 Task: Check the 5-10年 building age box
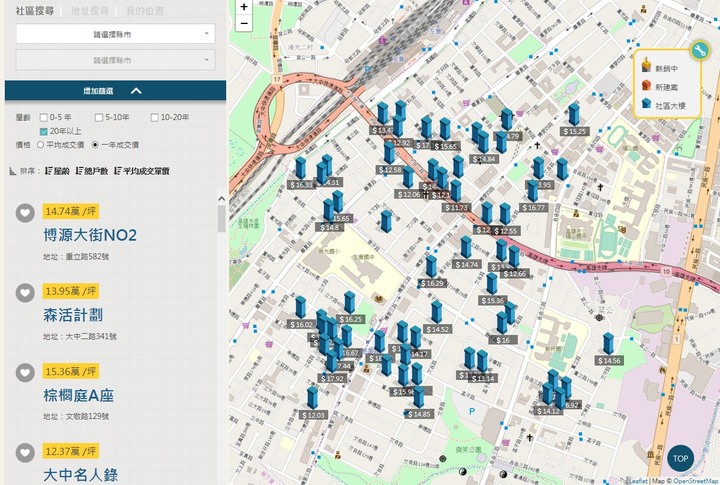coord(99,118)
